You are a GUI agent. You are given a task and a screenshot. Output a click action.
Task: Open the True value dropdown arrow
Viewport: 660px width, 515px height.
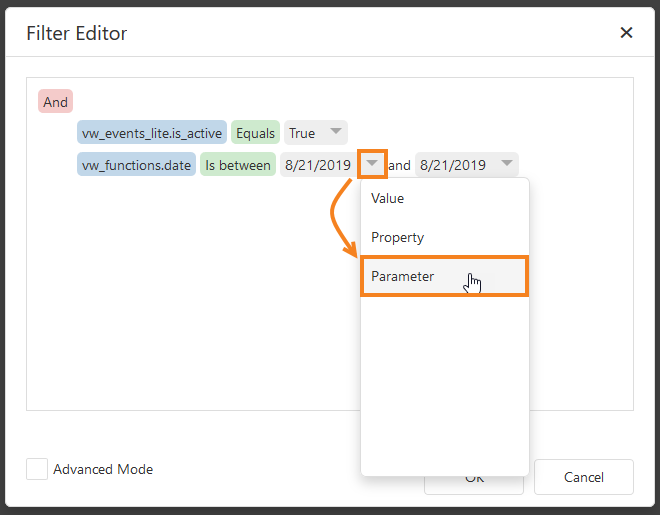pyautogui.click(x=336, y=131)
